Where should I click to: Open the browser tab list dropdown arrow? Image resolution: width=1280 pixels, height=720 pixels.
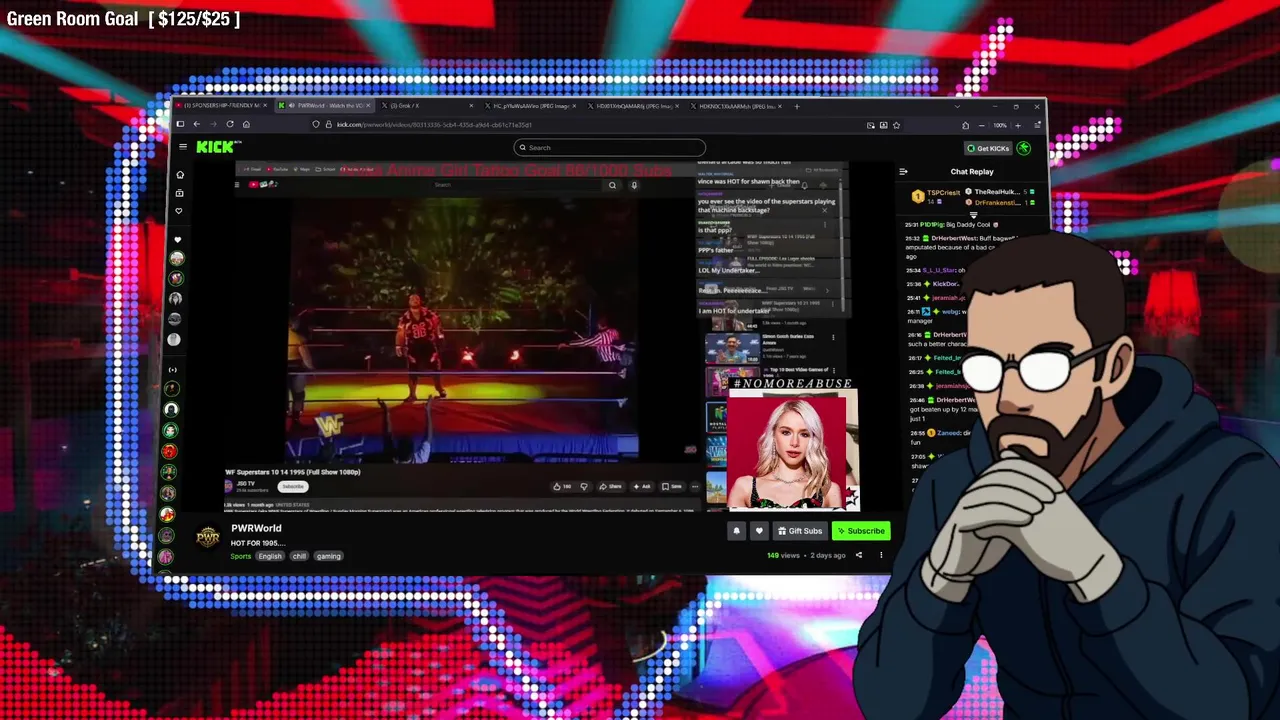pyautogui.click(x=957, y=106)
